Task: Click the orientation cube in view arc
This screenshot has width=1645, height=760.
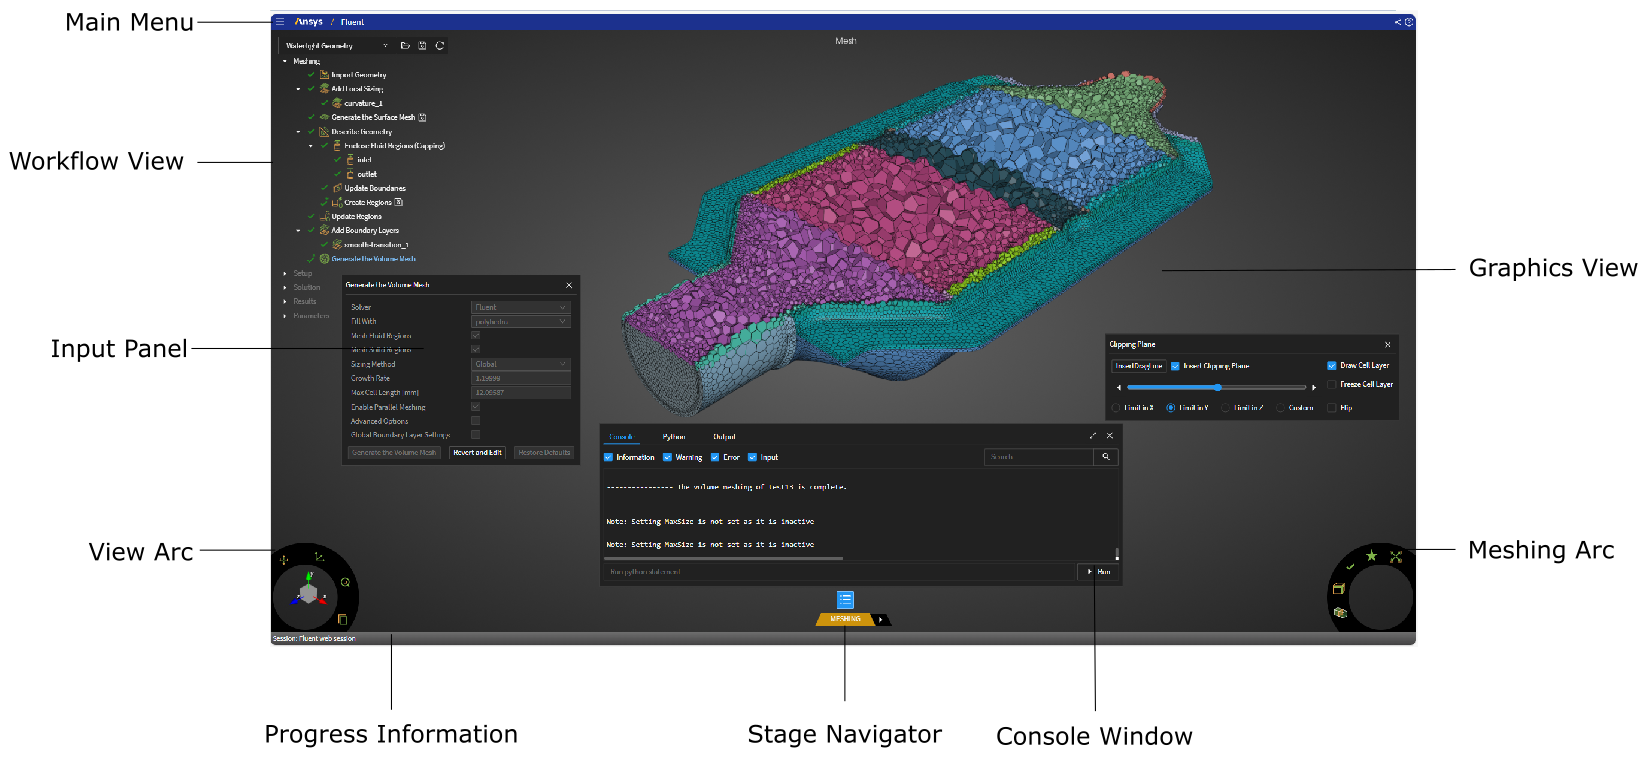Action: click(x=308, y=593)
